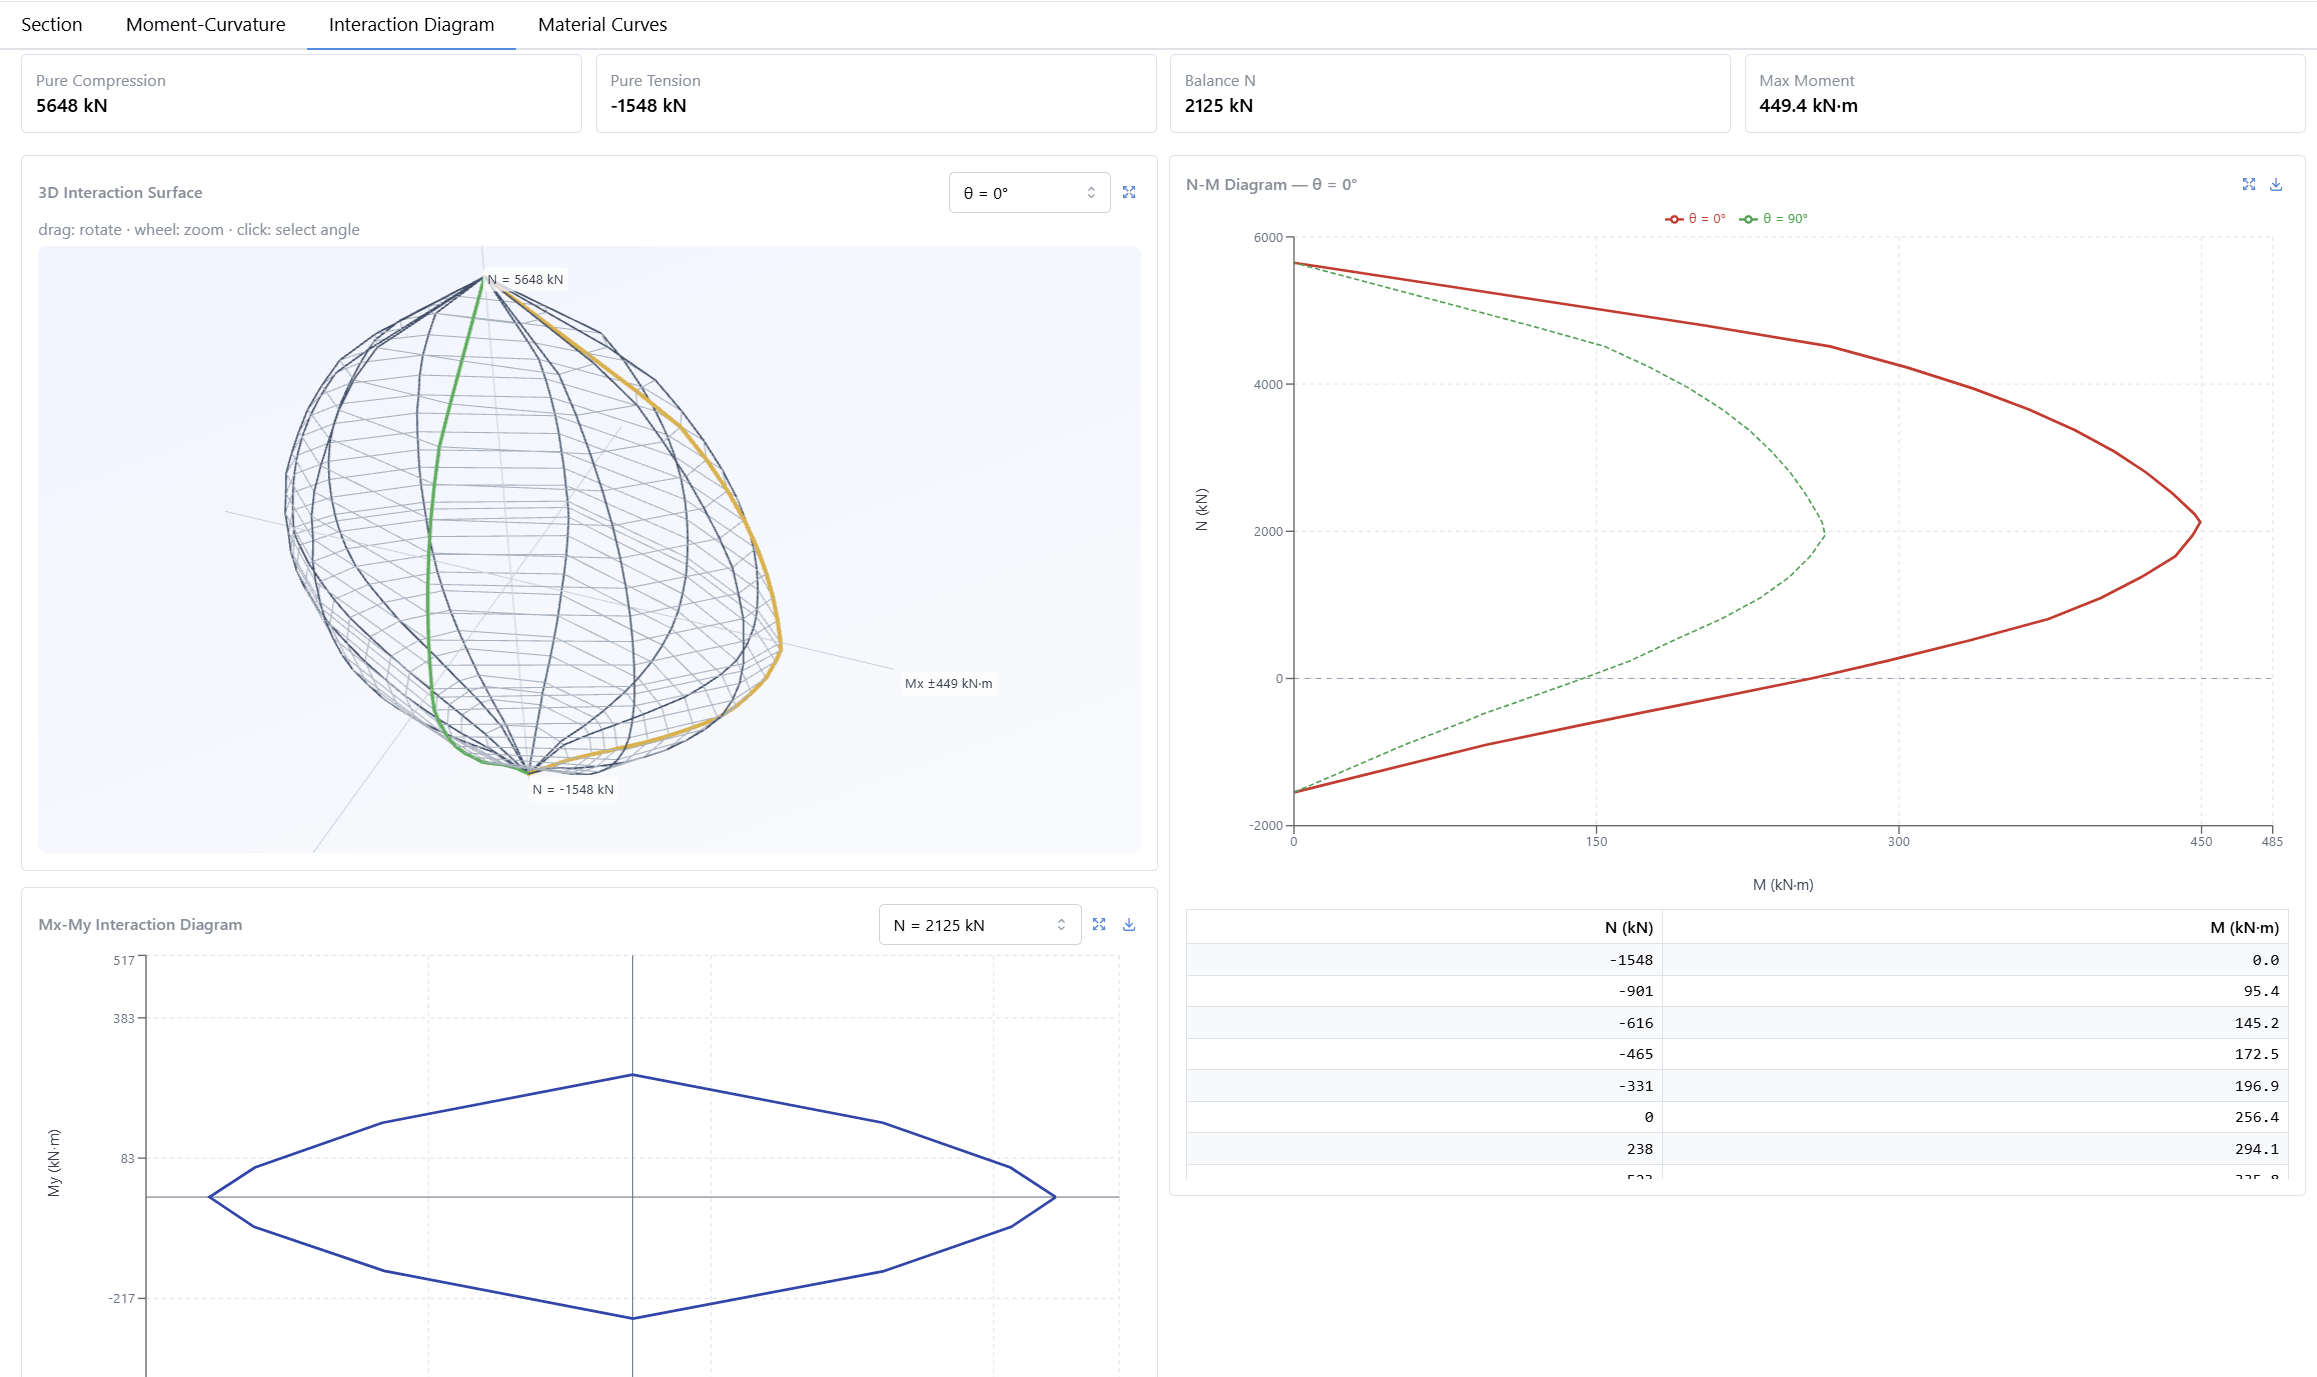Select the table row with N -465

click(x=1737, y=1054)
